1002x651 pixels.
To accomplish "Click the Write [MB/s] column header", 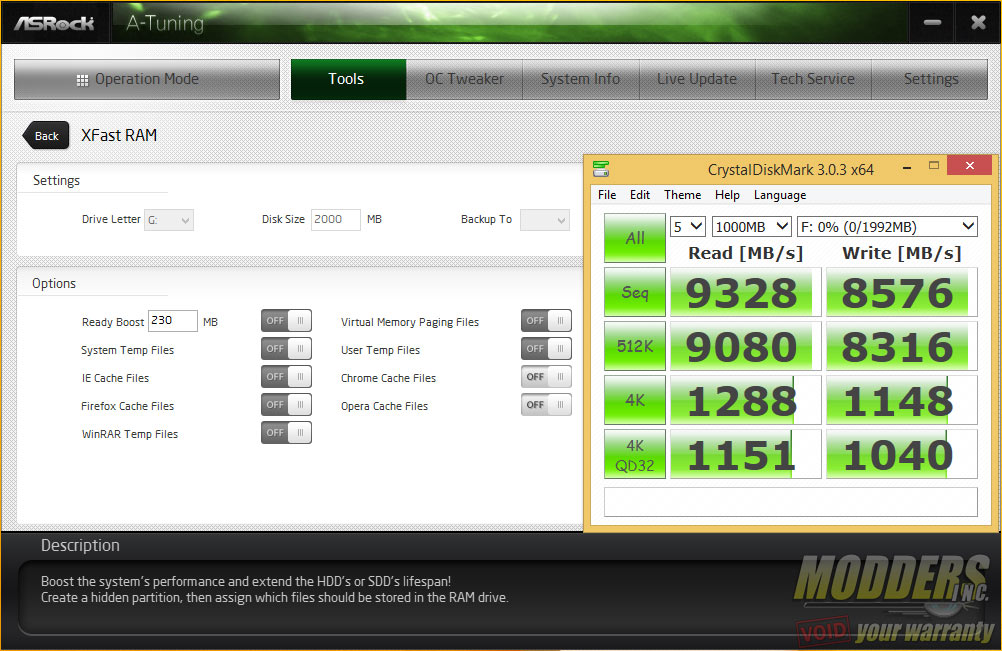I will [x=902, y=253].
